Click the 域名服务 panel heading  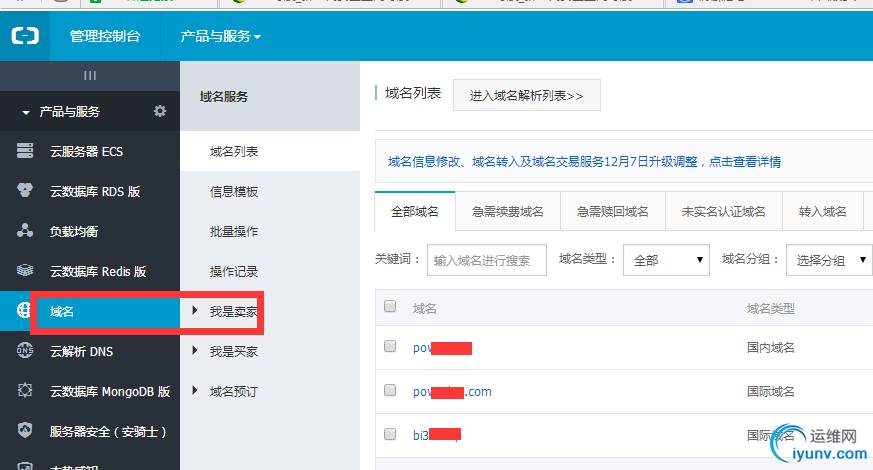(x=224, y=97)
